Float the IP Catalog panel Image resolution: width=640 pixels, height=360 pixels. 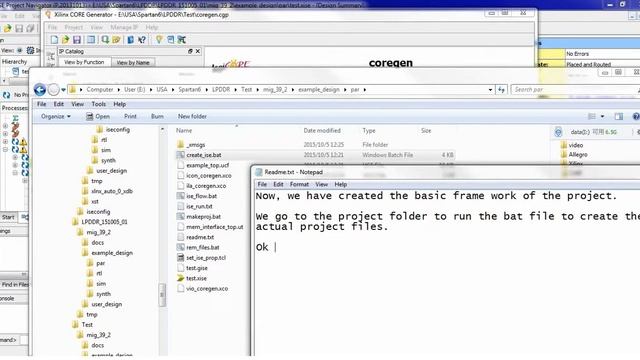click(x=190, y=51)
